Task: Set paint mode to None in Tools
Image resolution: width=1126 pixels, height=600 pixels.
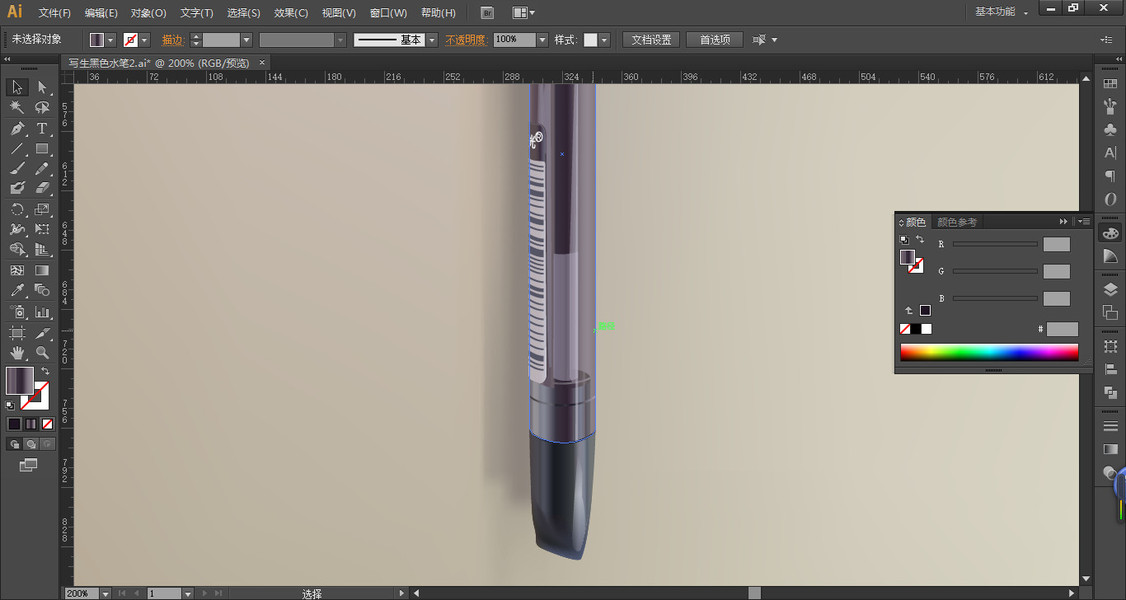Action: (47, 424)
